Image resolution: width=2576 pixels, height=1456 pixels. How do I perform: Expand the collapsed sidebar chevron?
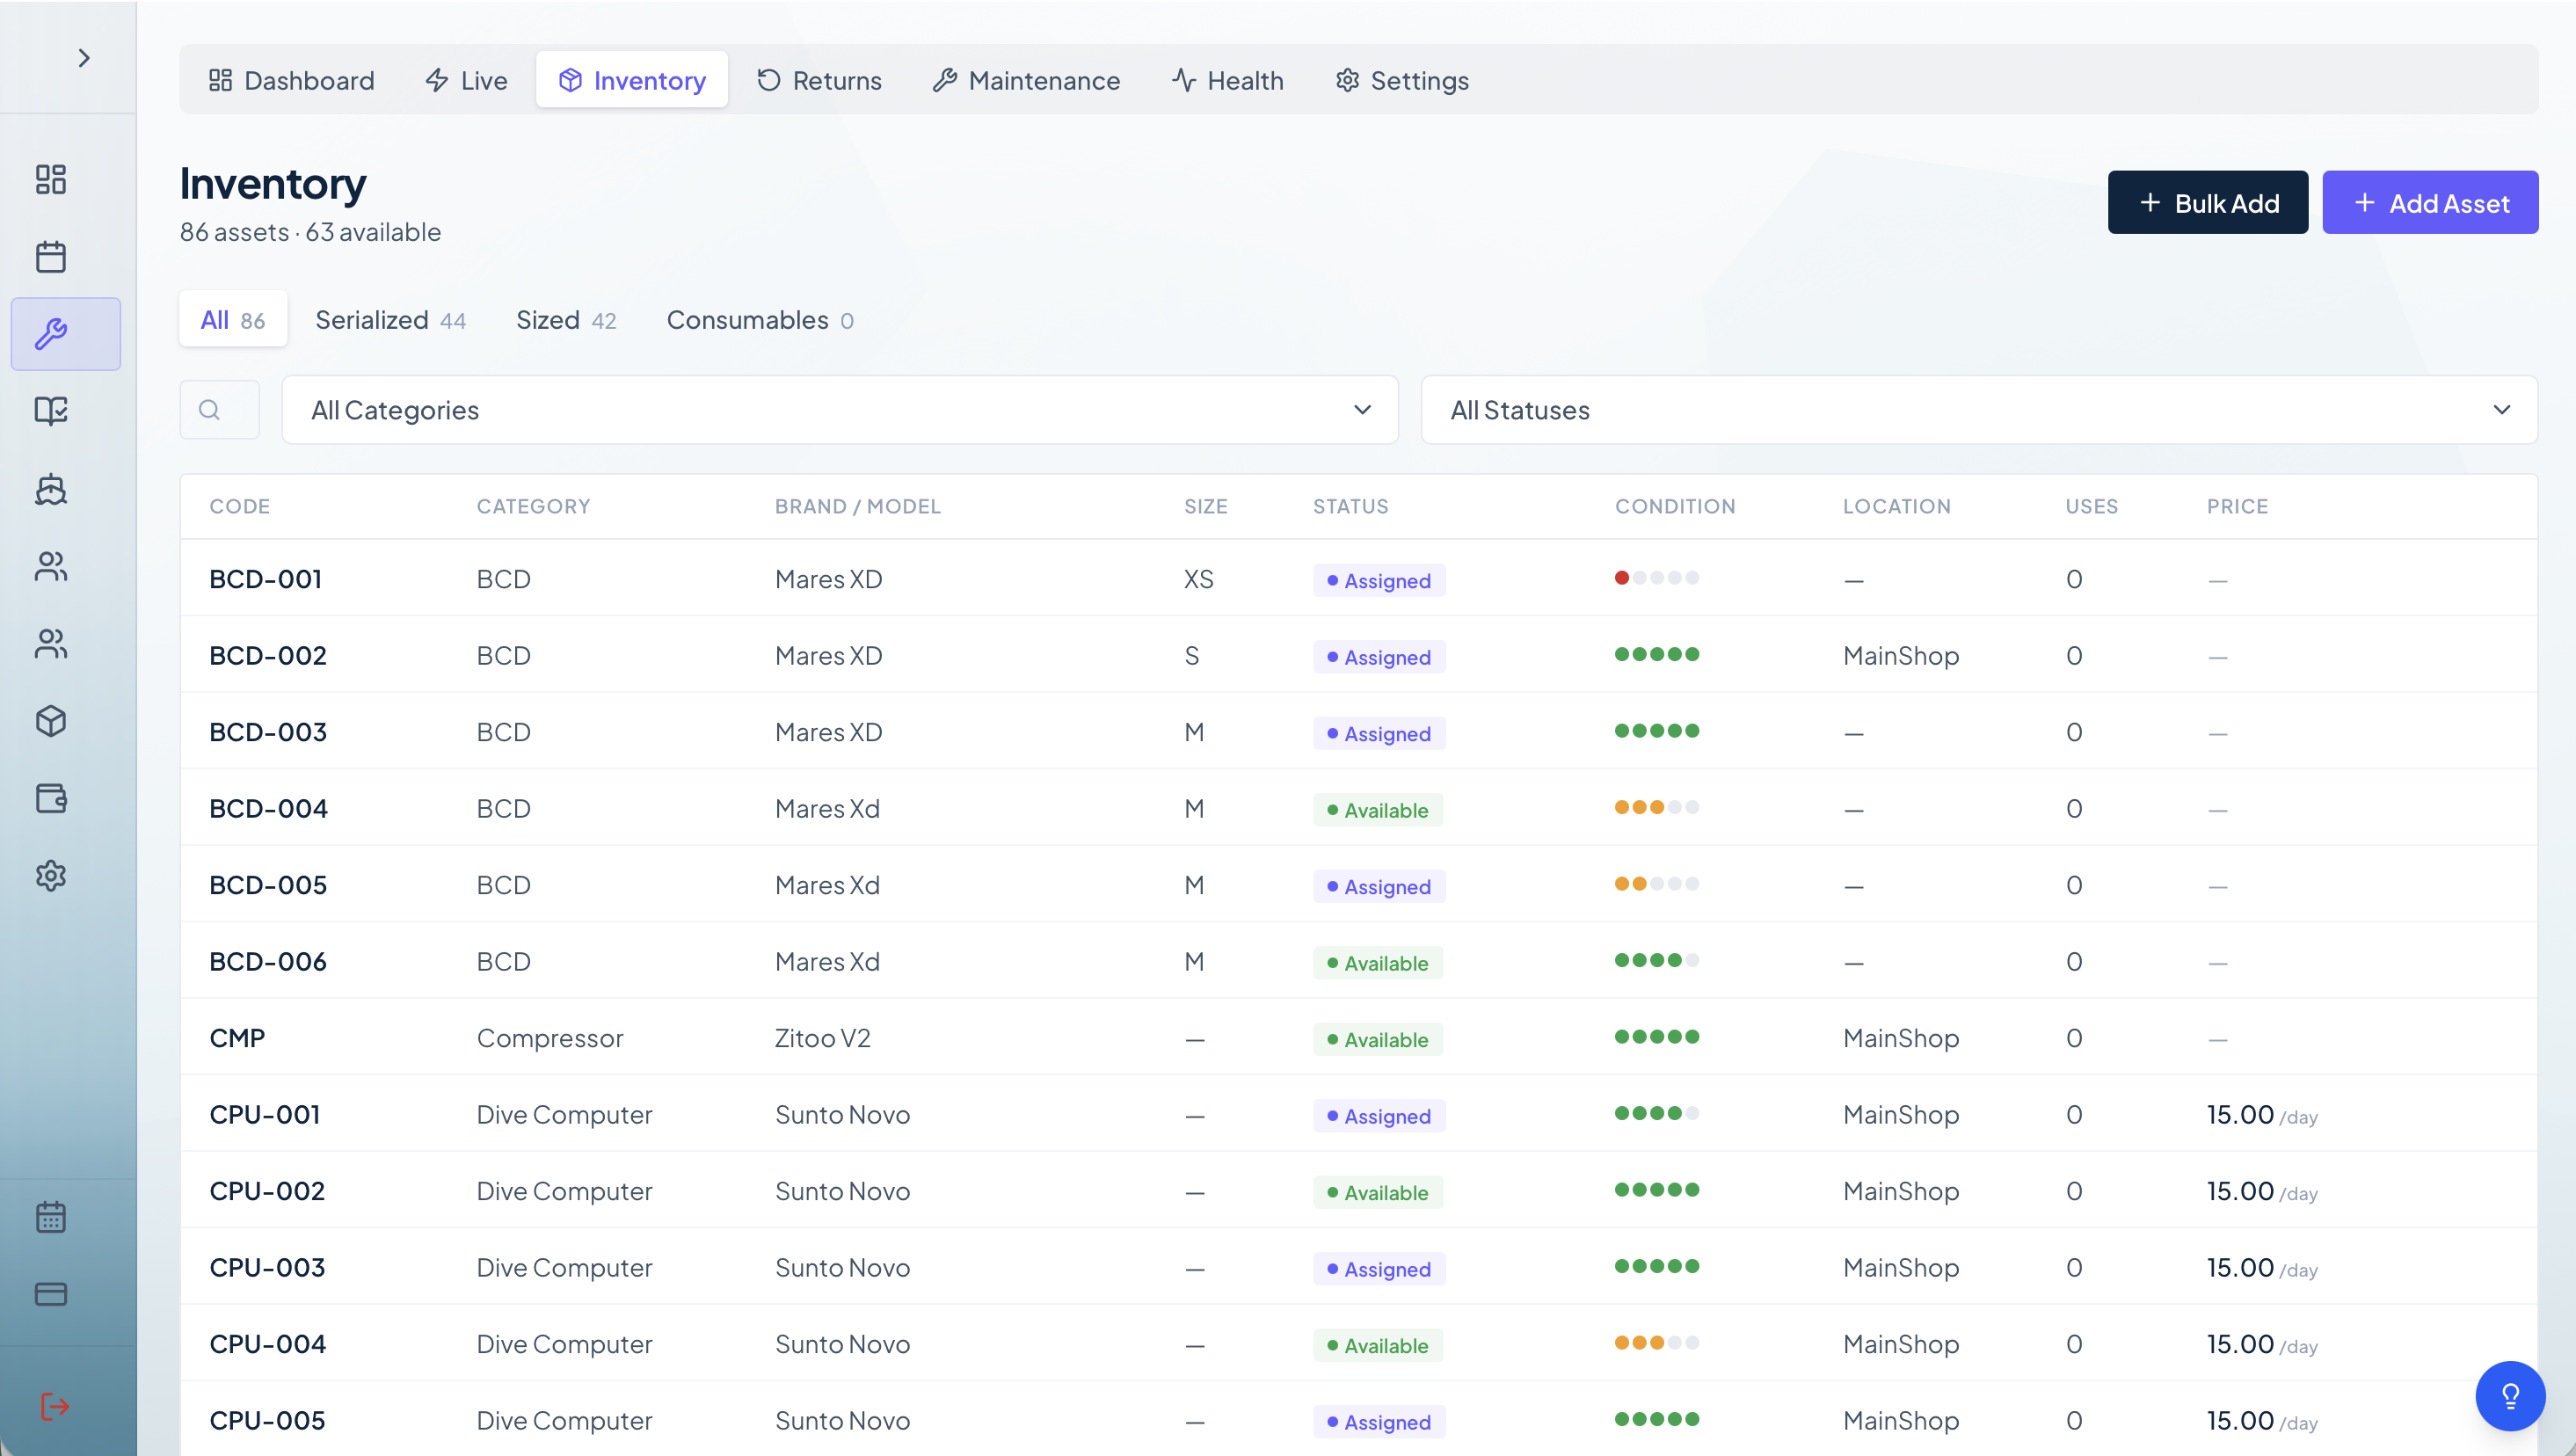point(84,58)
